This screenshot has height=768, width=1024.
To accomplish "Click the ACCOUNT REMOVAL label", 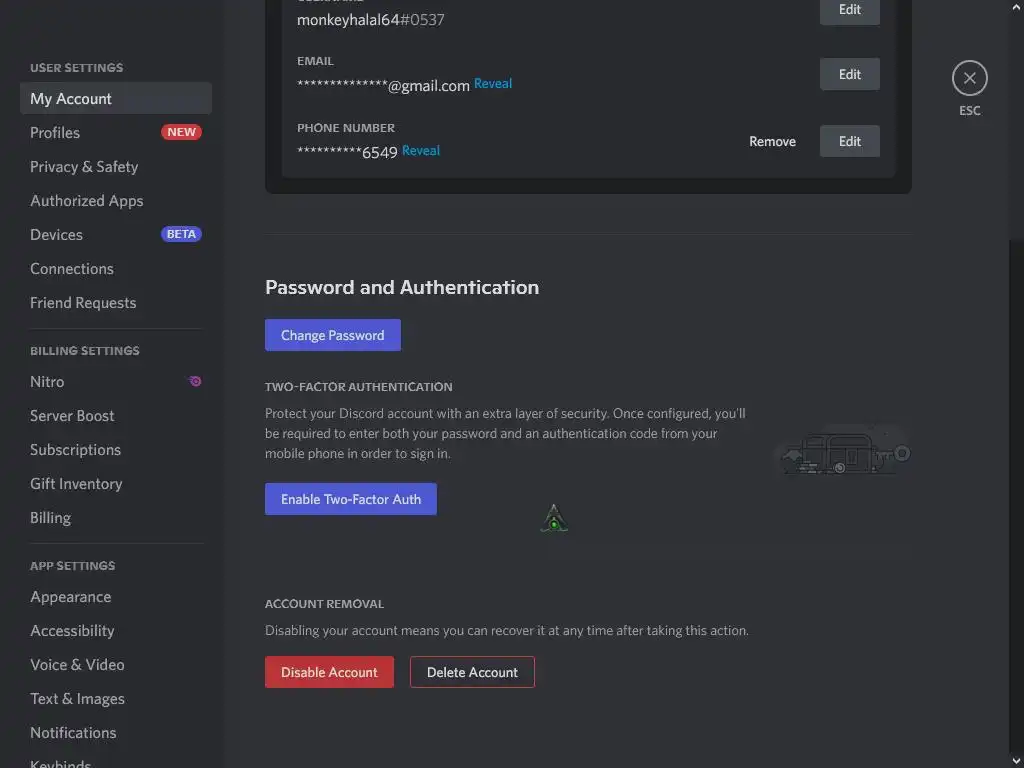I will [324, 604].
